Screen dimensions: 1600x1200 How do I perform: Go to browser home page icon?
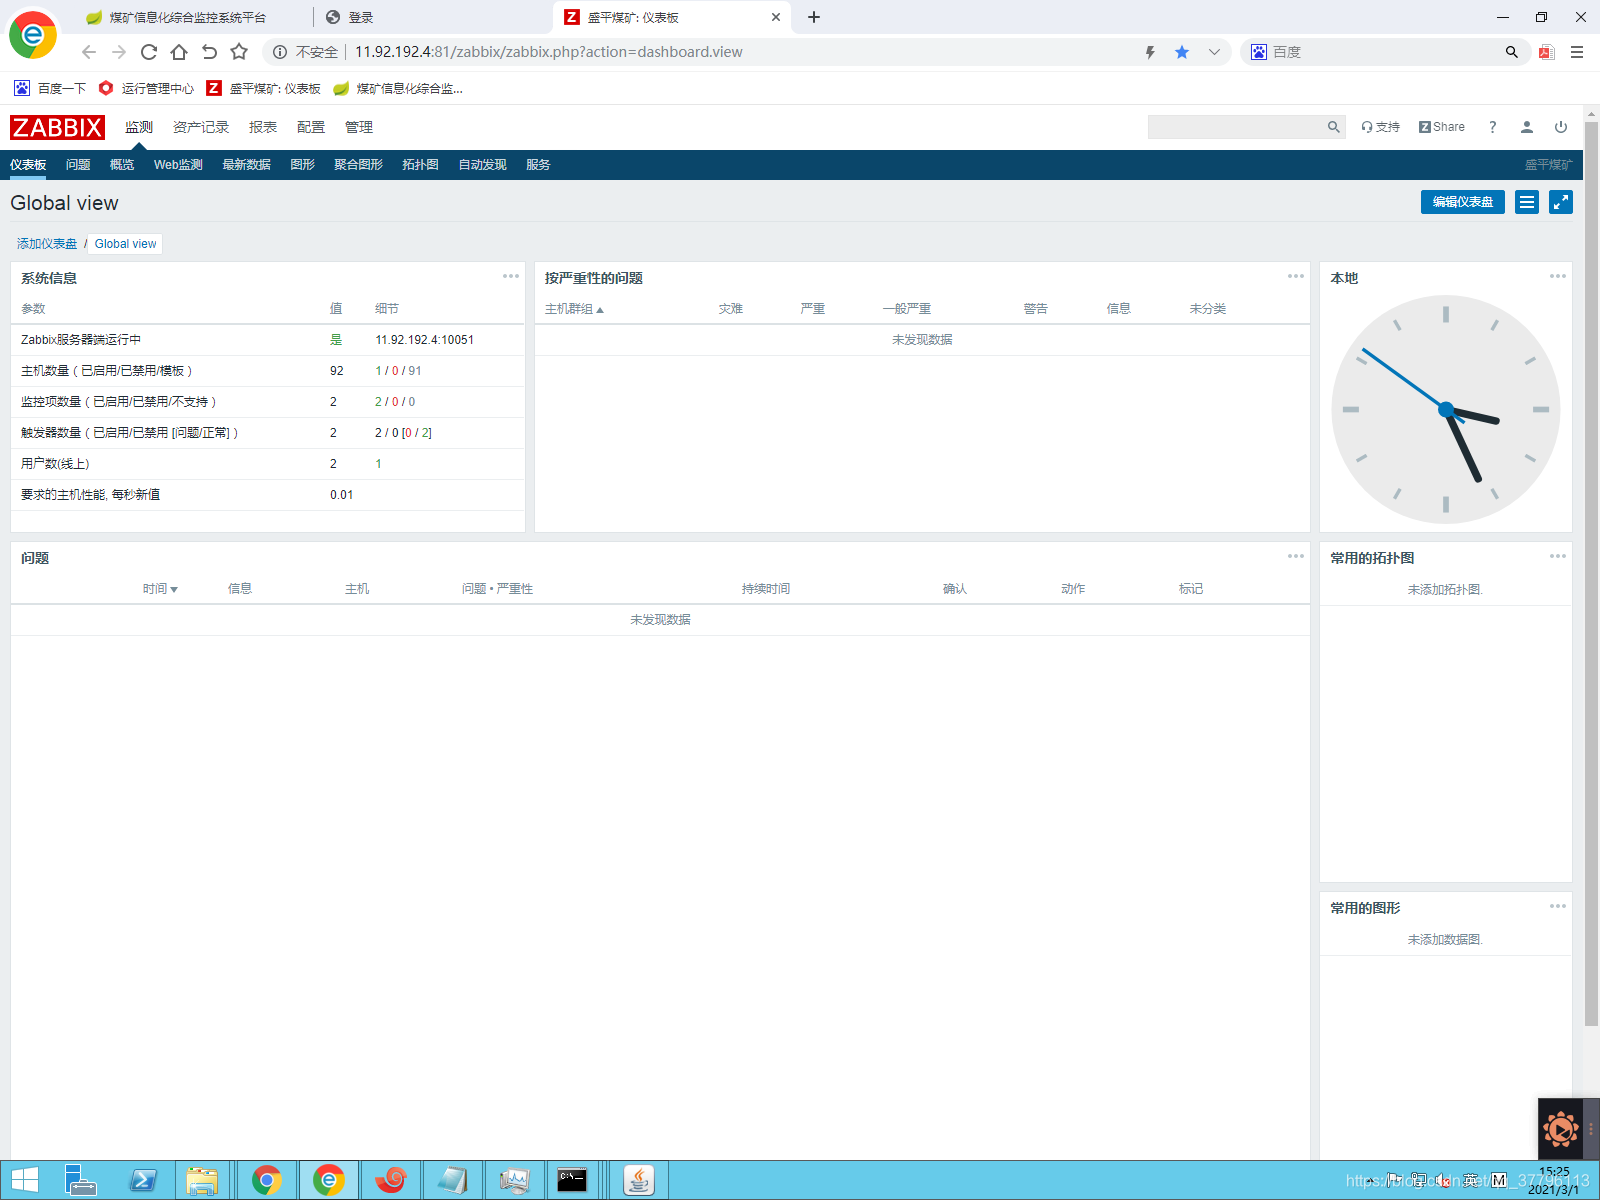click(x=179, y=52)
